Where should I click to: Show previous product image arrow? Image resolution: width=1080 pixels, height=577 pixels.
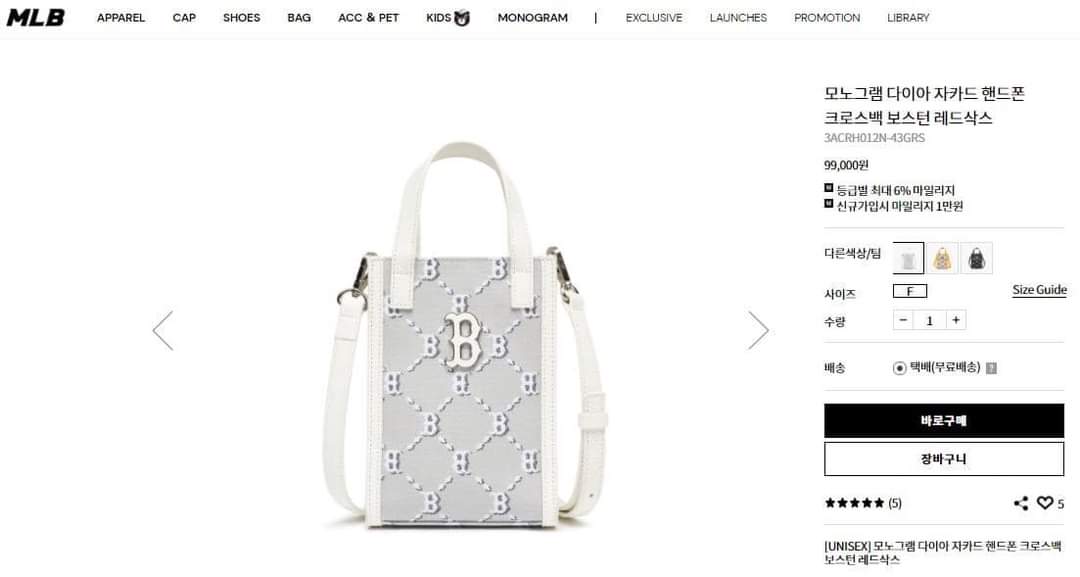point(163,331)
